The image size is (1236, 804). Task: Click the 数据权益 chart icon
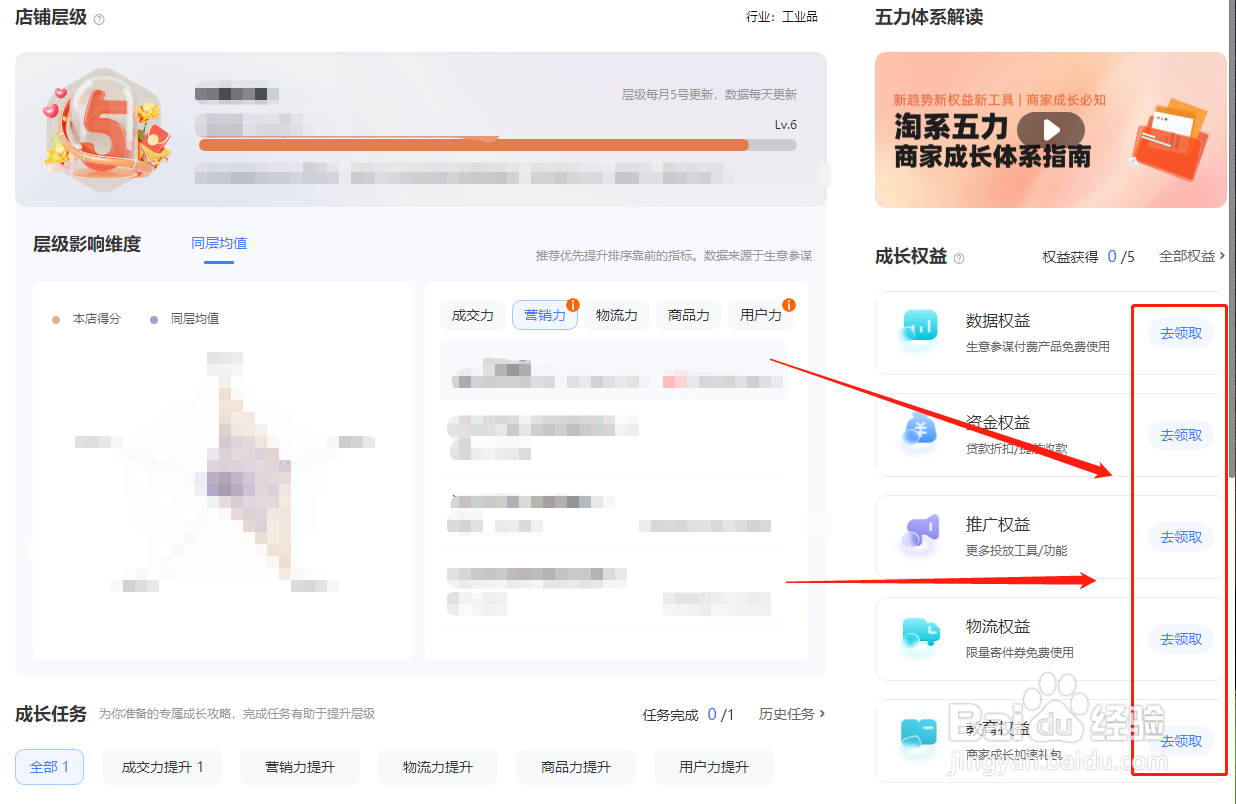coord(918,326)
